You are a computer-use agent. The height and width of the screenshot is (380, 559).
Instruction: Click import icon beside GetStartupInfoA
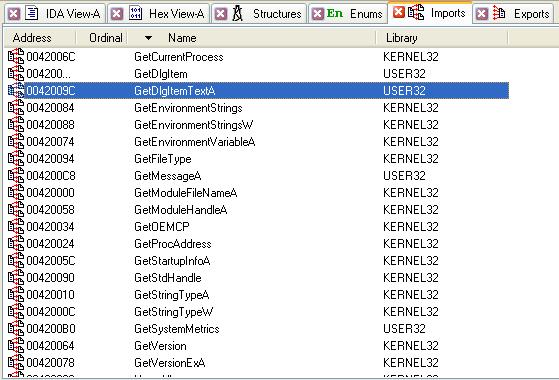point(16,261)
